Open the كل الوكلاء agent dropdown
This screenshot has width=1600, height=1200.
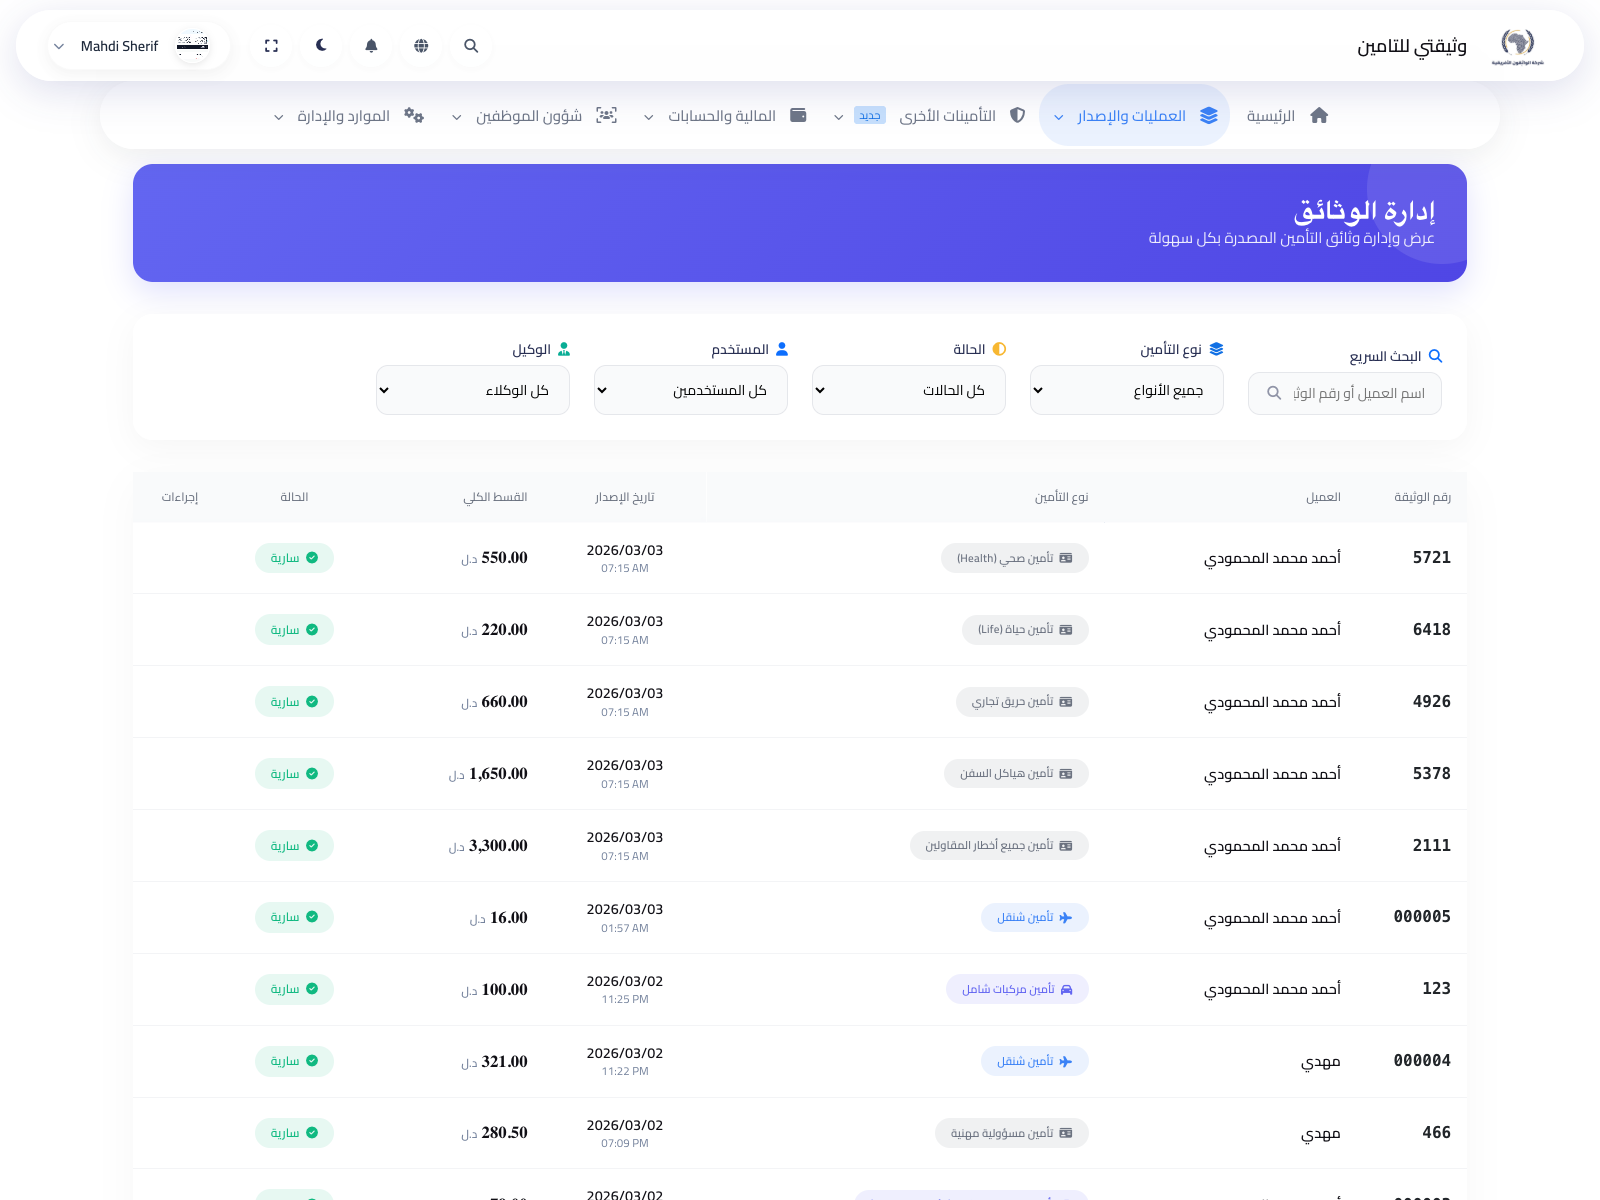coord(472,390)
